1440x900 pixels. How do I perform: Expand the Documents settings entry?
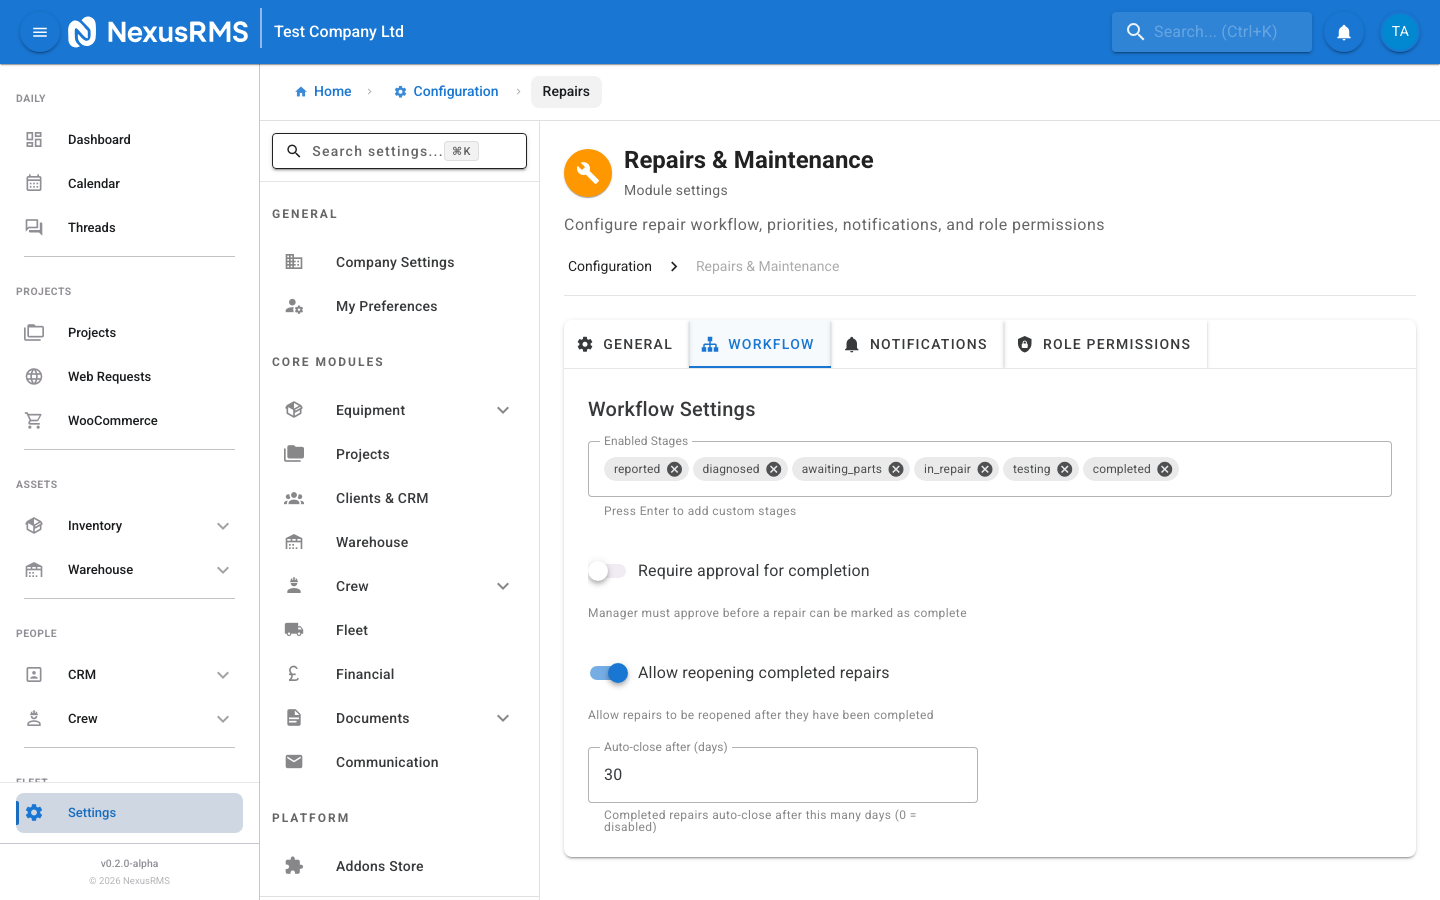[503, 717]
